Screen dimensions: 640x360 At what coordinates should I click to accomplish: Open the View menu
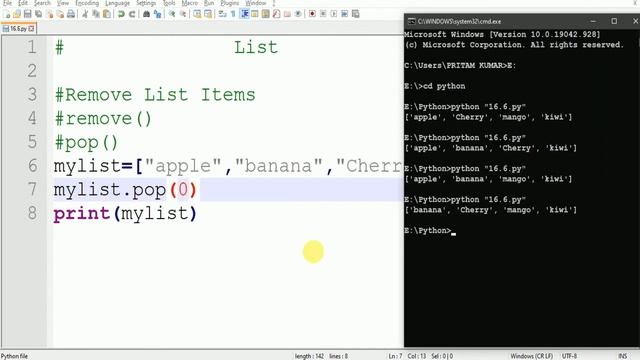click(x=62, y=3)
